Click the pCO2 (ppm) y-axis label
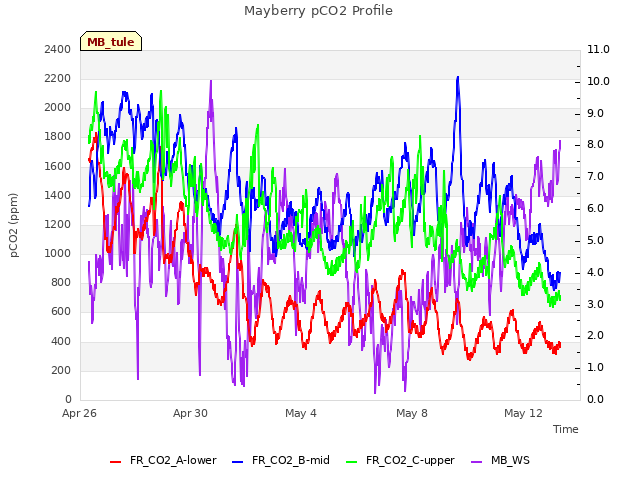The width and height of the screenshot is (640, 480). [14, 225]
